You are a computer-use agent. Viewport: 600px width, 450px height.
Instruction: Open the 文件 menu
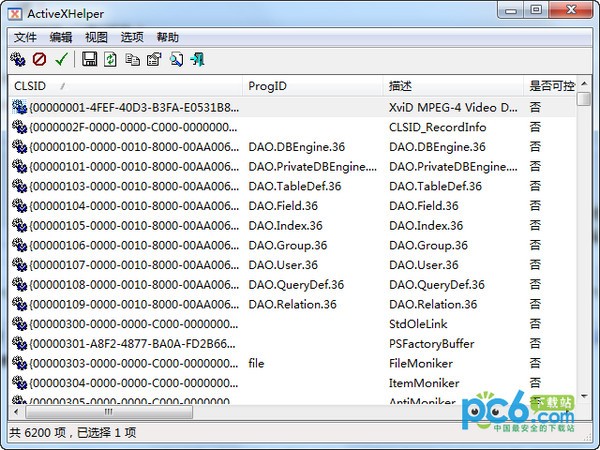[25, 38]
